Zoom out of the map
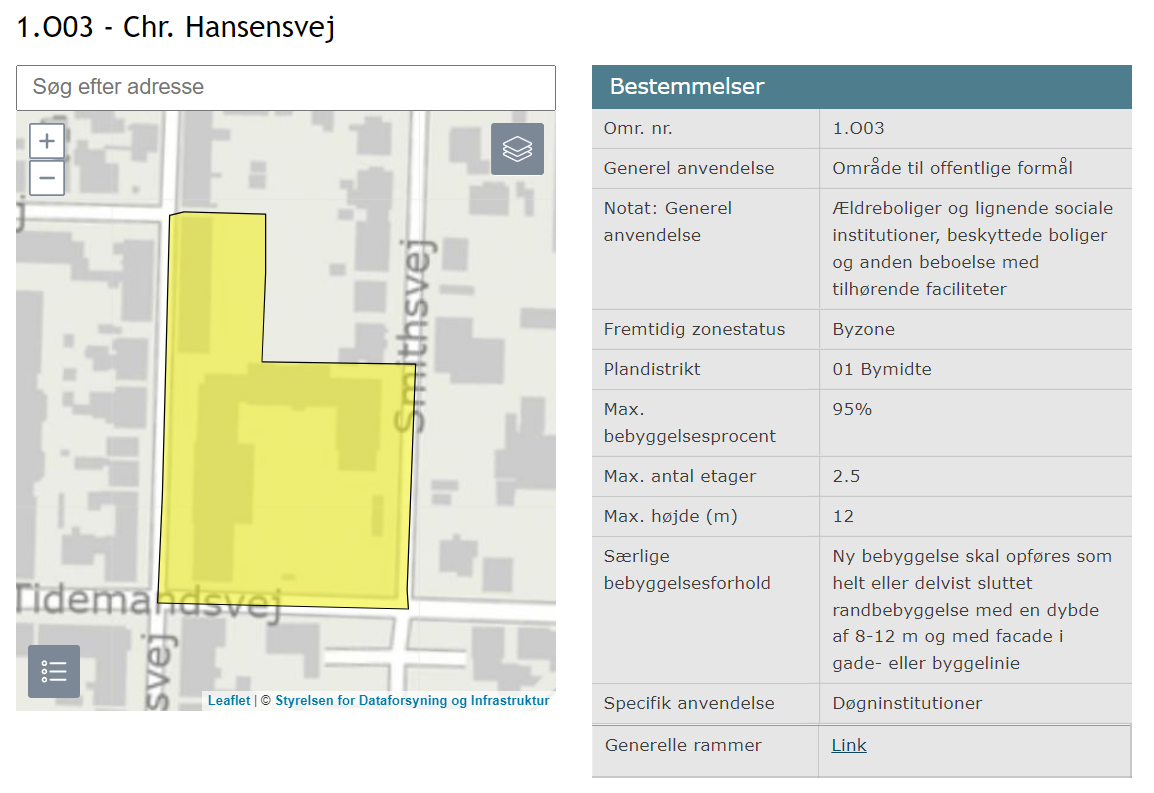The image size is (1154, 793). 47,179
